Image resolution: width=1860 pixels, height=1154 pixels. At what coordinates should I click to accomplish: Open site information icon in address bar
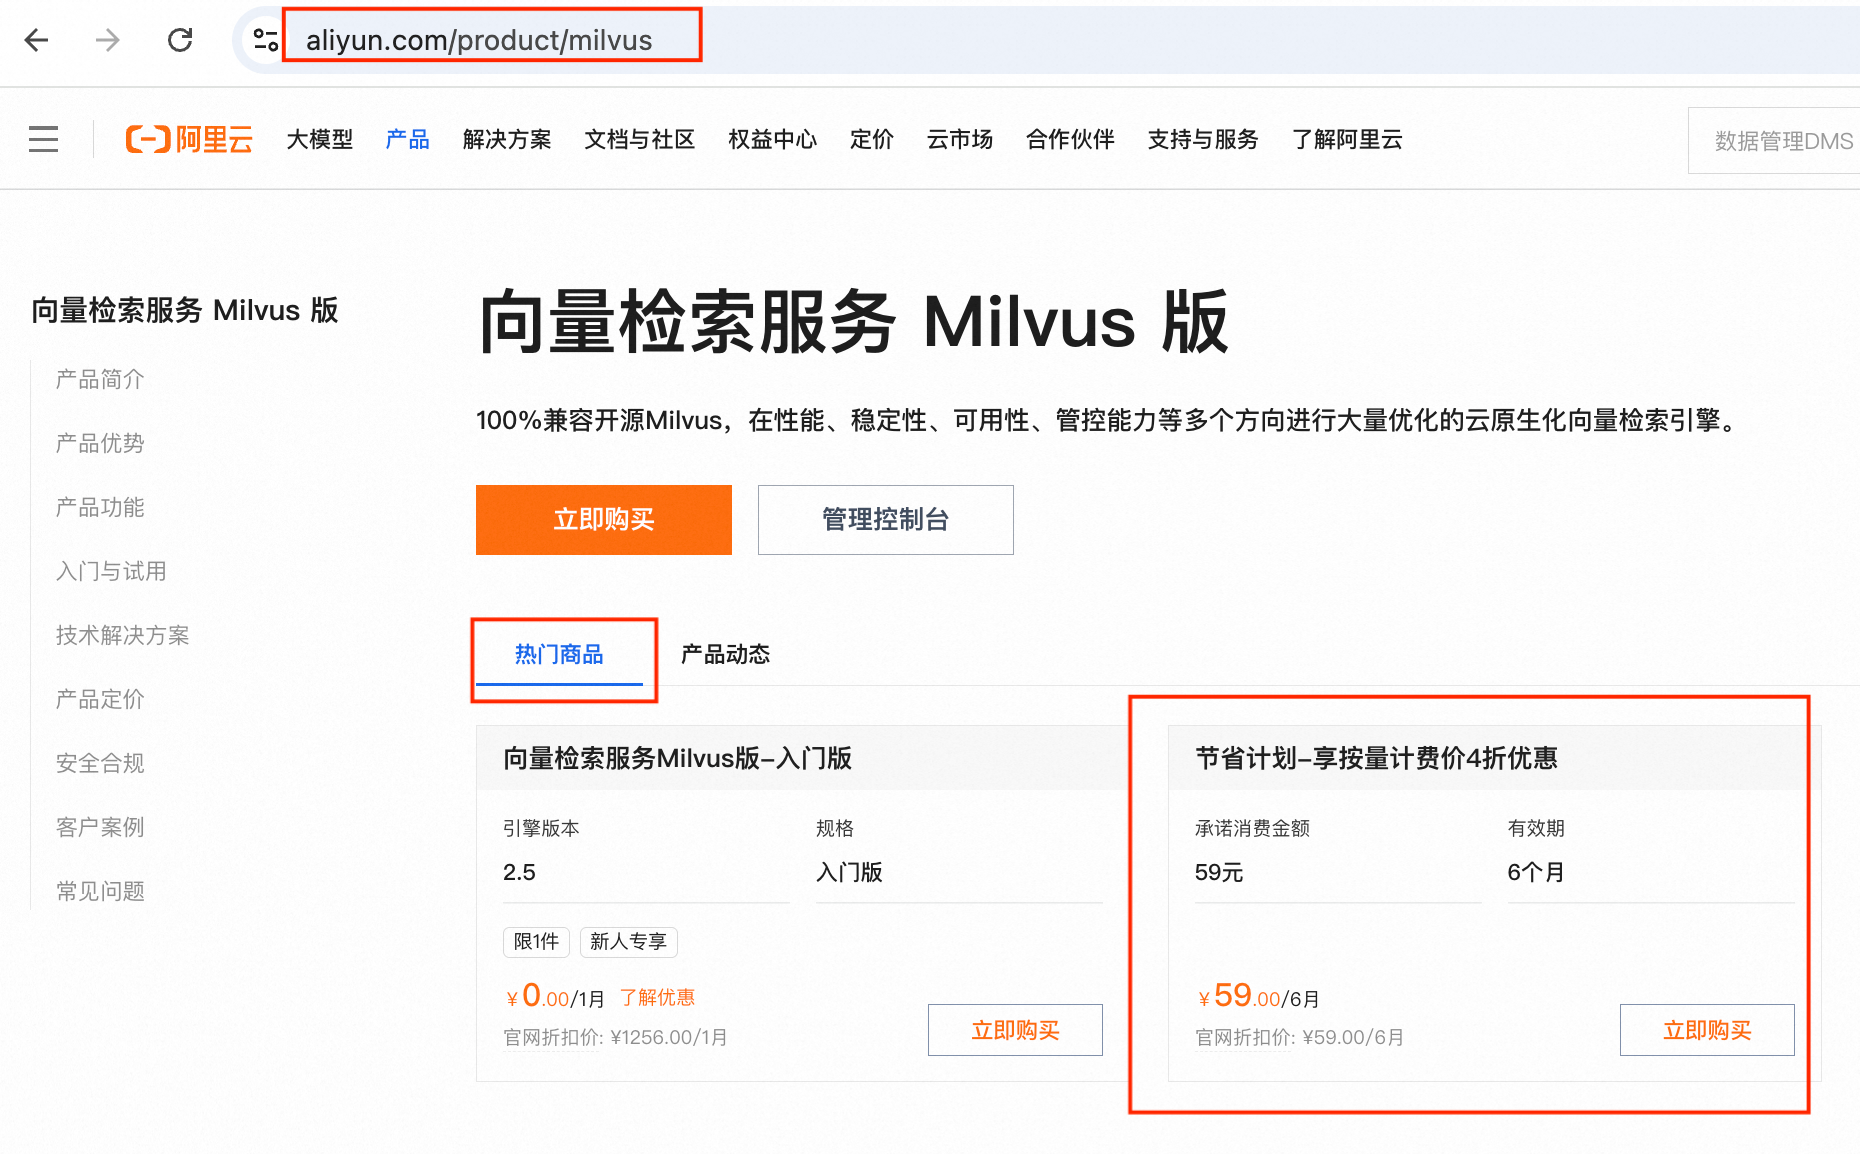(x=266, y=40)
